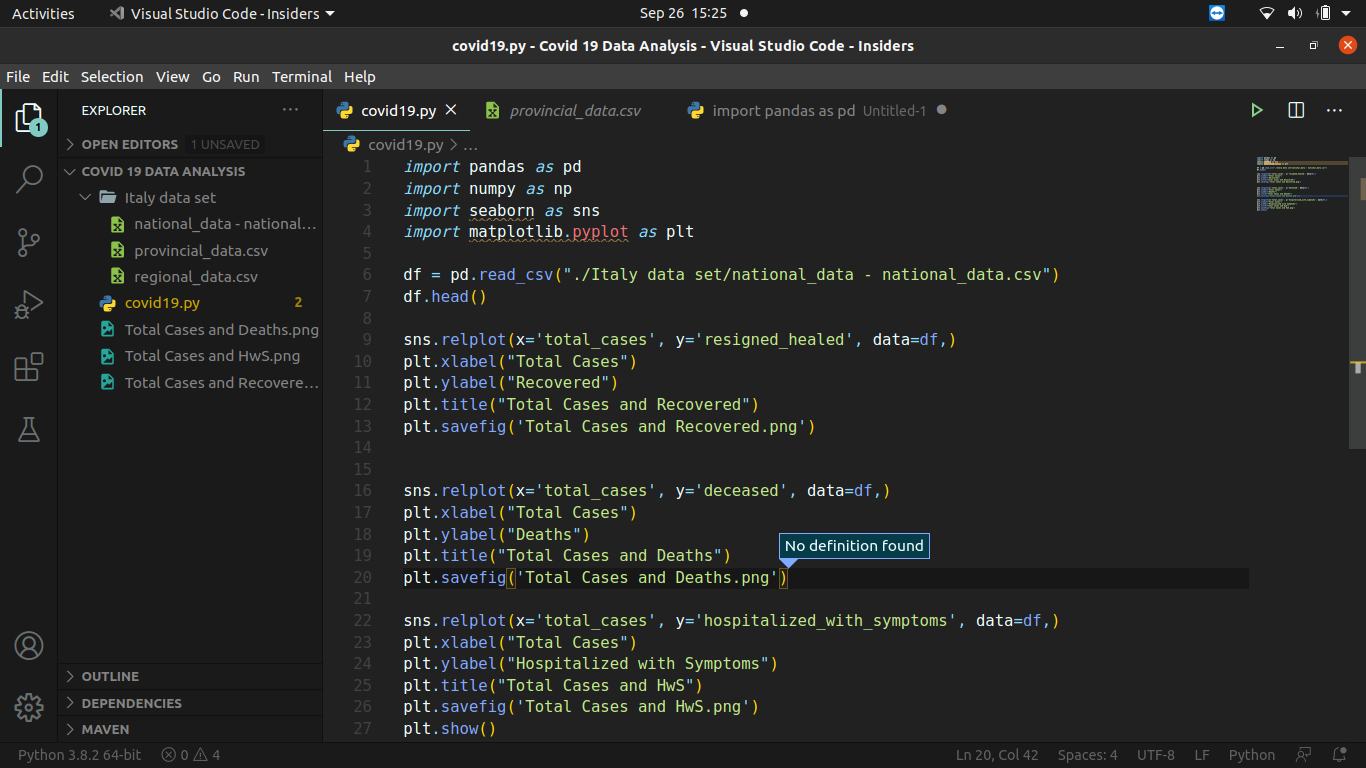Click Ln 20, Col 42 position indicator
The height and width of the screenshot is (768, 1366).
pos(997,755)
